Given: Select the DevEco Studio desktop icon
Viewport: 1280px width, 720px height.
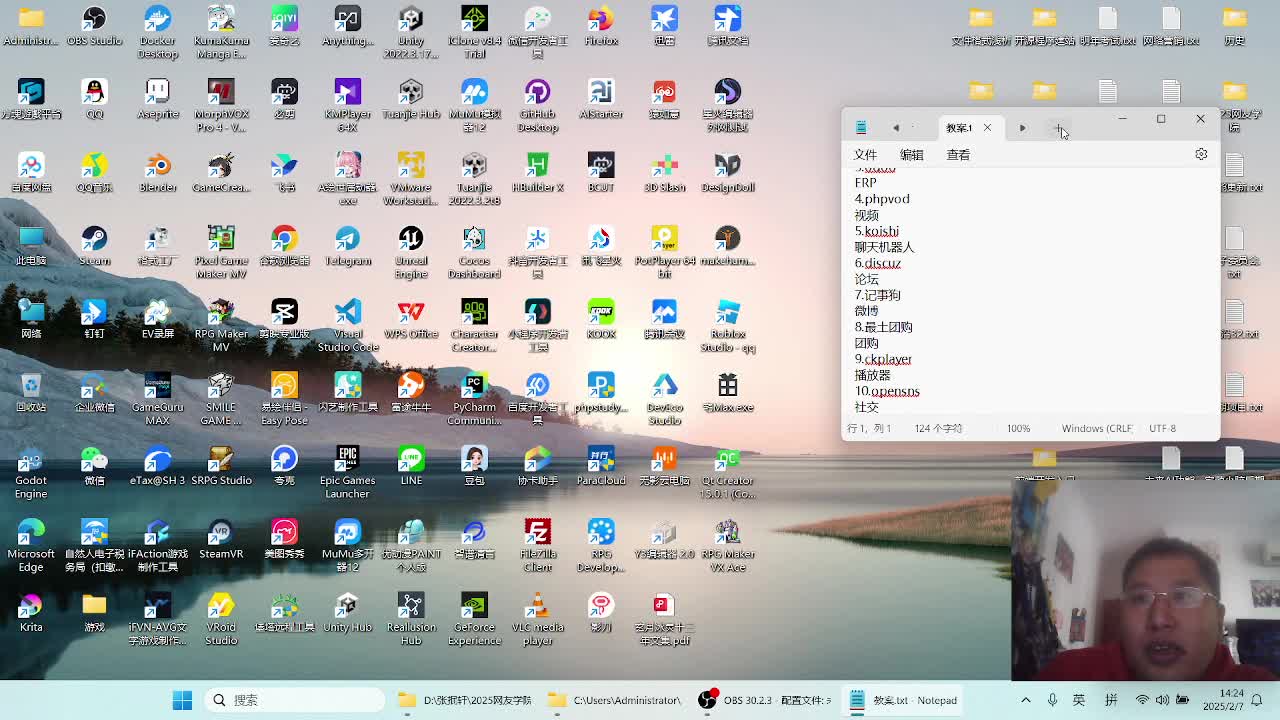Looking at the screenshot, I should (664, 399).
